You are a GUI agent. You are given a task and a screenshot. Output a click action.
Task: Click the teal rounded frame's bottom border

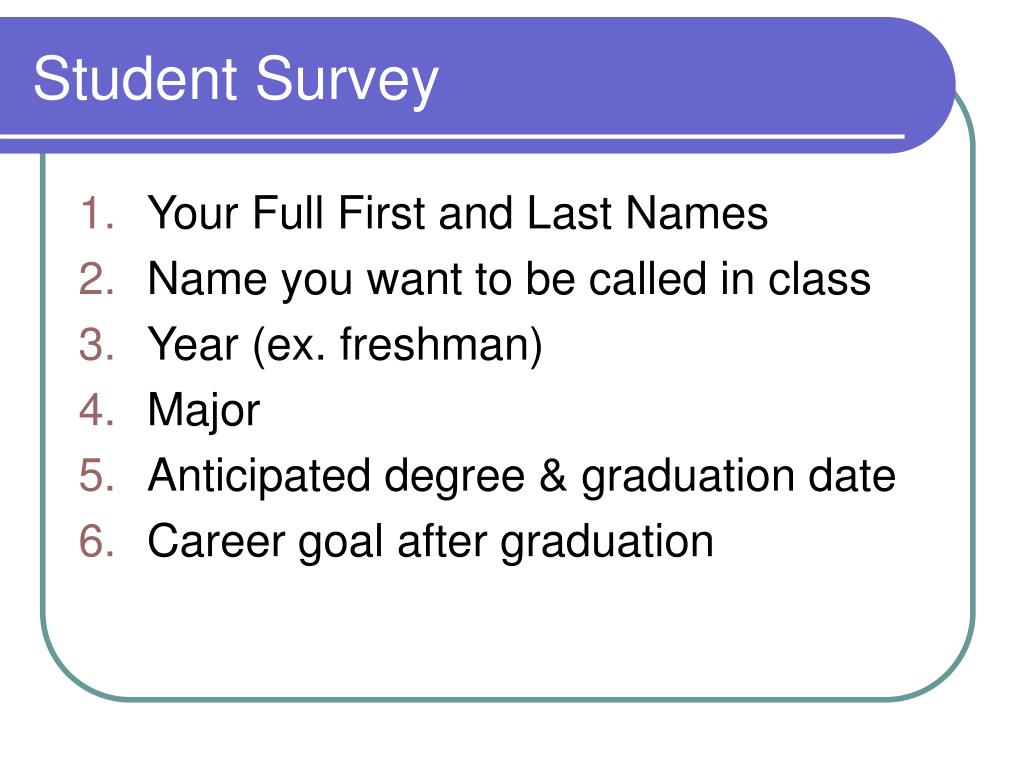(509, 699)
